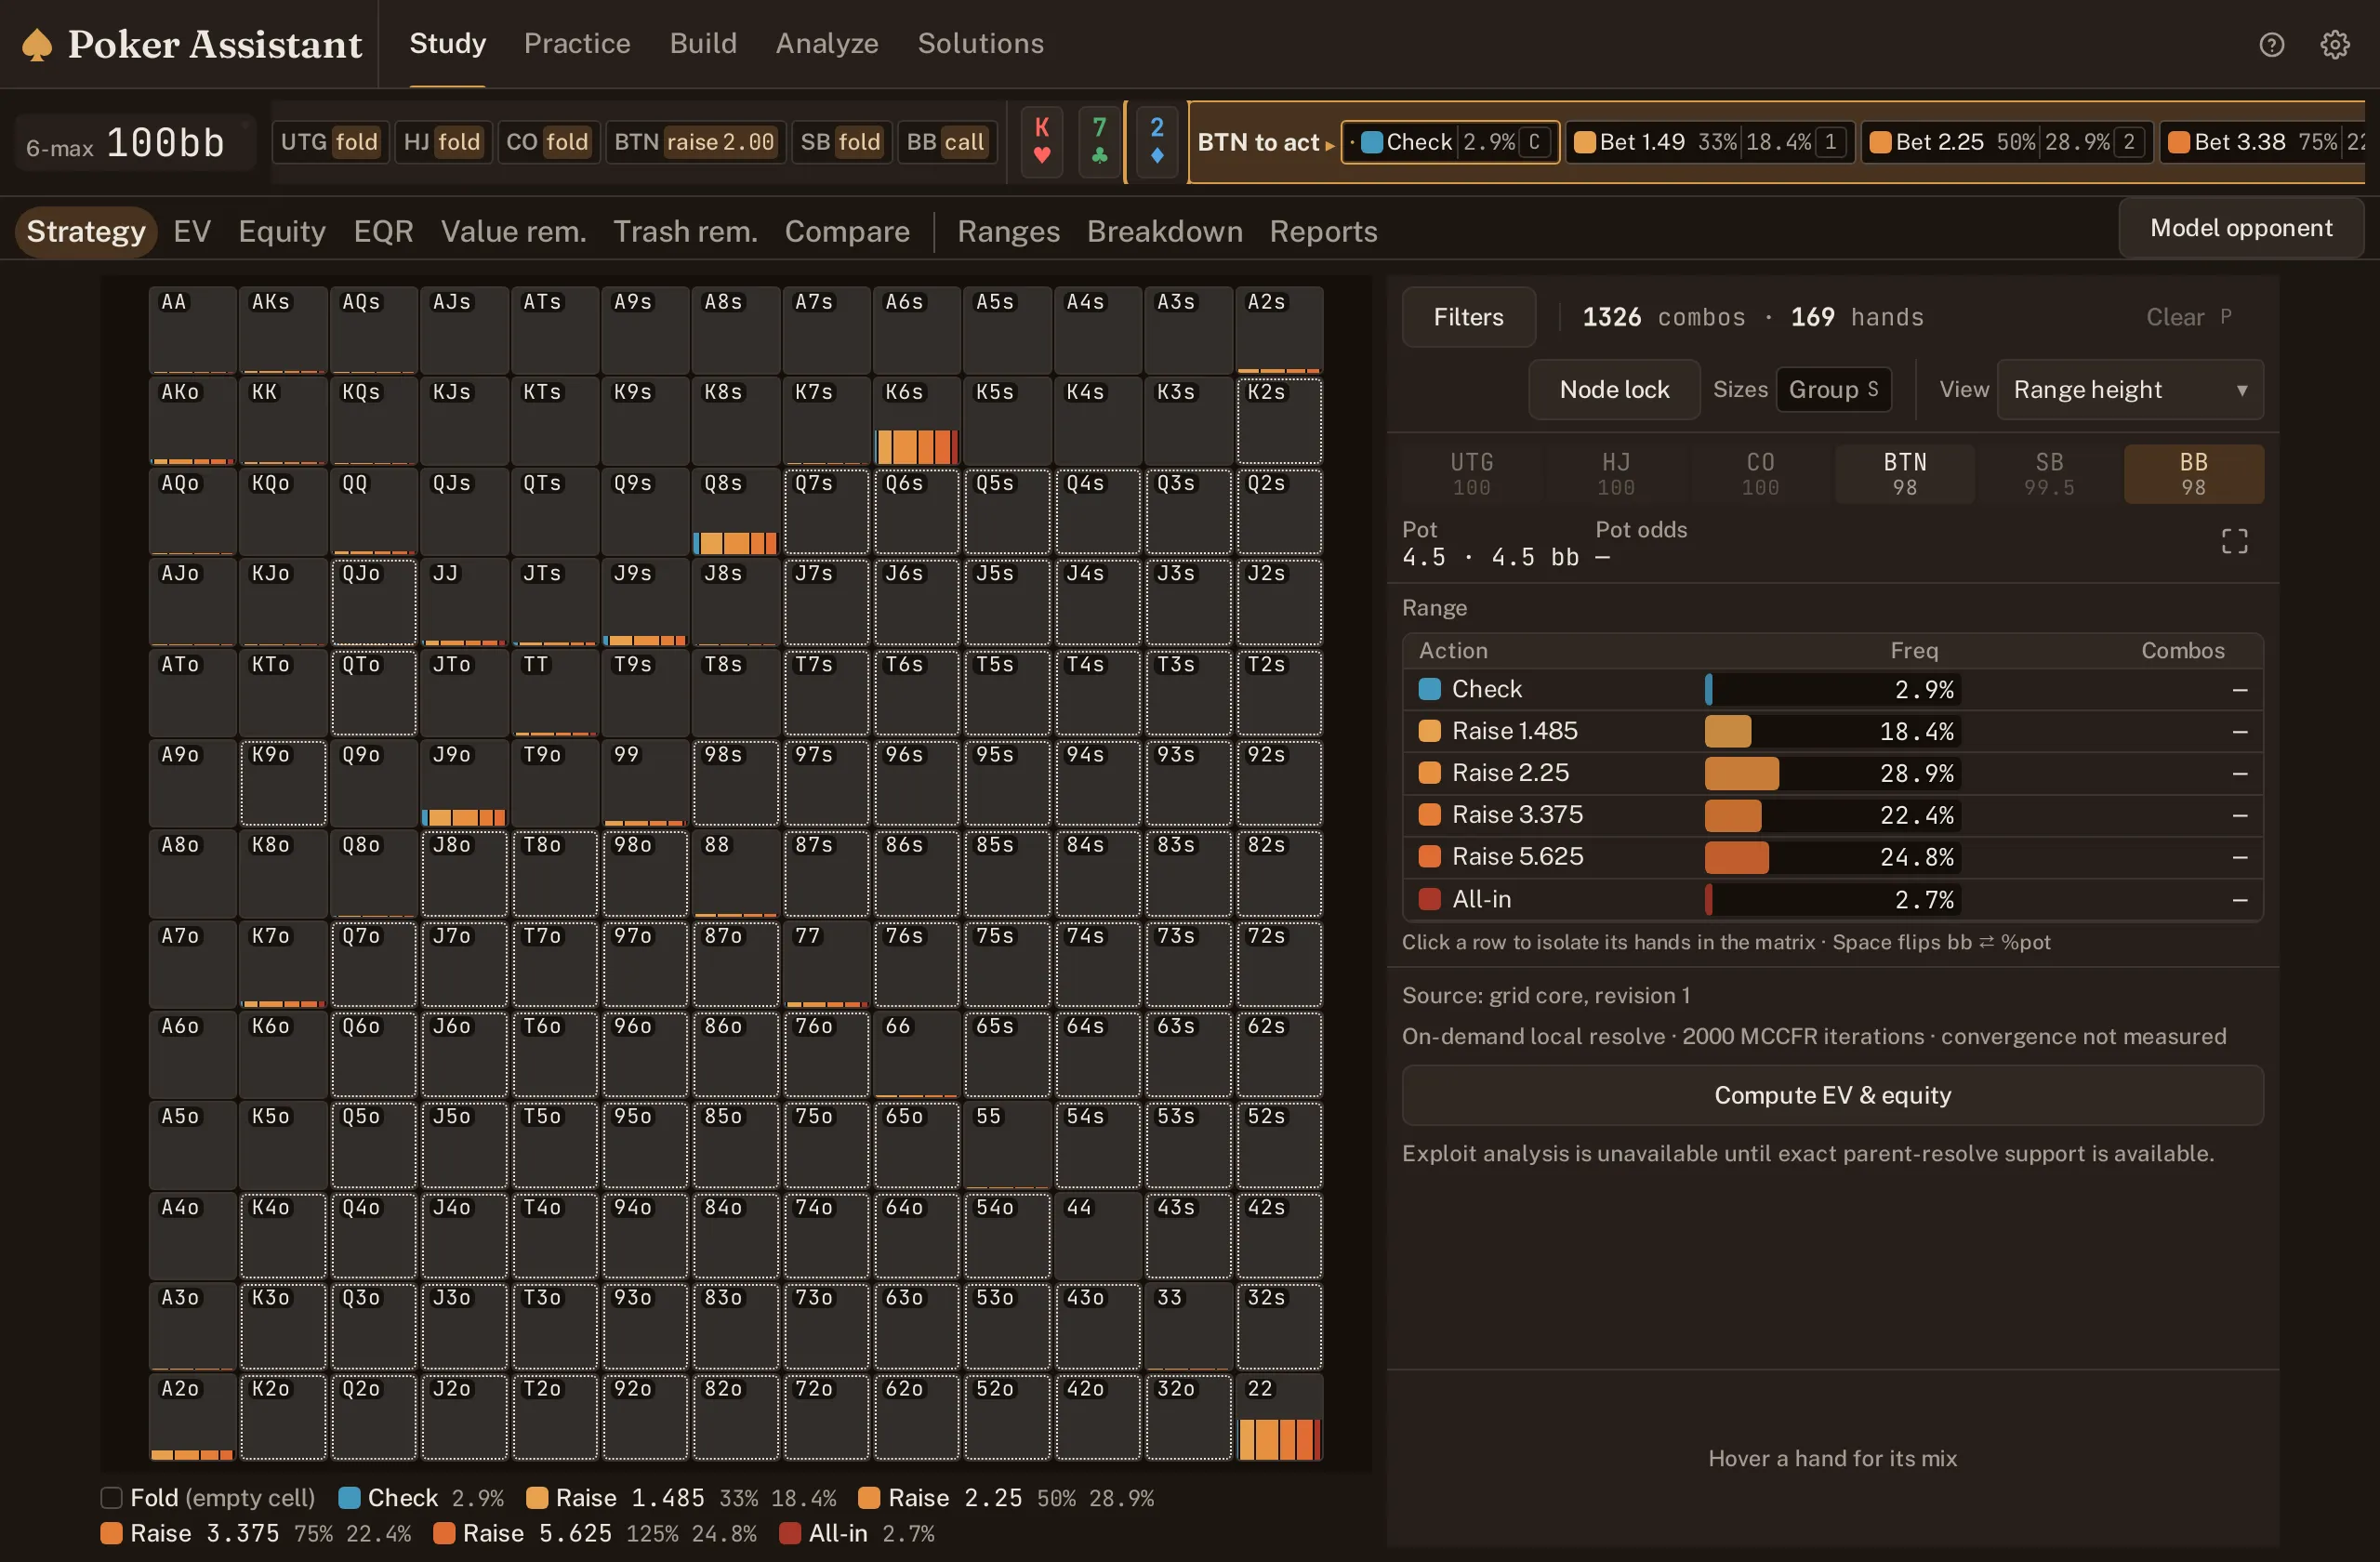Select the 22 hand cell
This screenshot has height=1562, width=2380.
tap(1279, 1417)
